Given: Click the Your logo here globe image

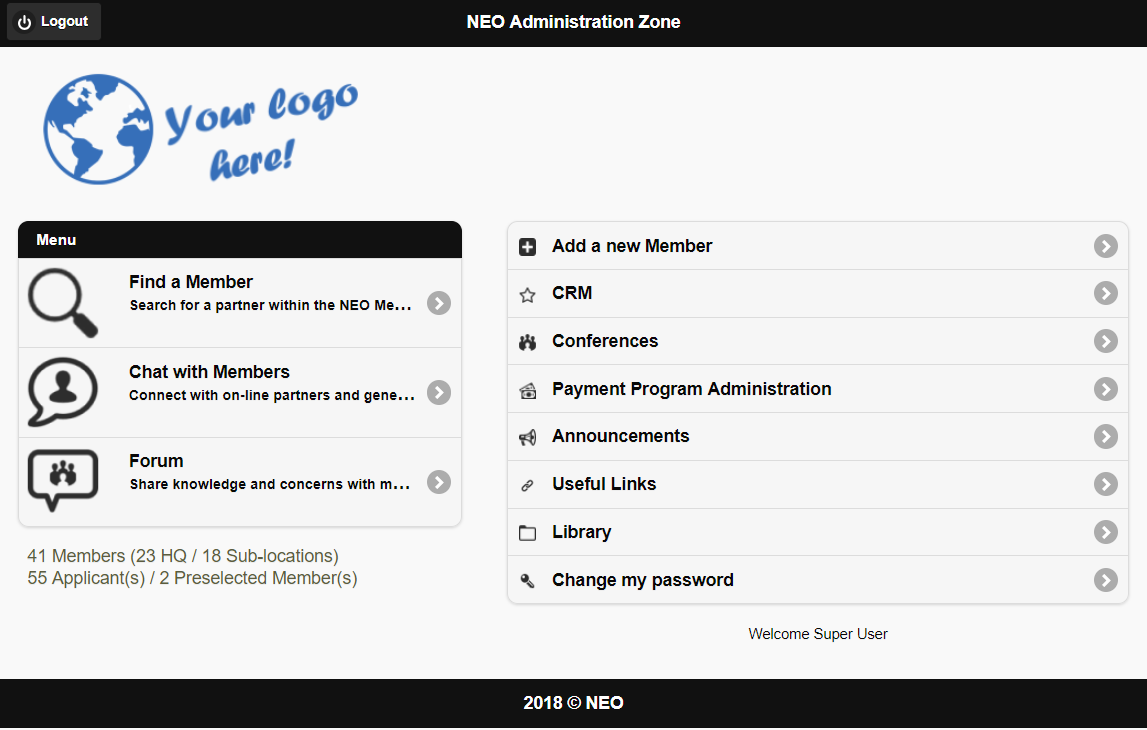Looking at the screenshot, I should [200, 129].
